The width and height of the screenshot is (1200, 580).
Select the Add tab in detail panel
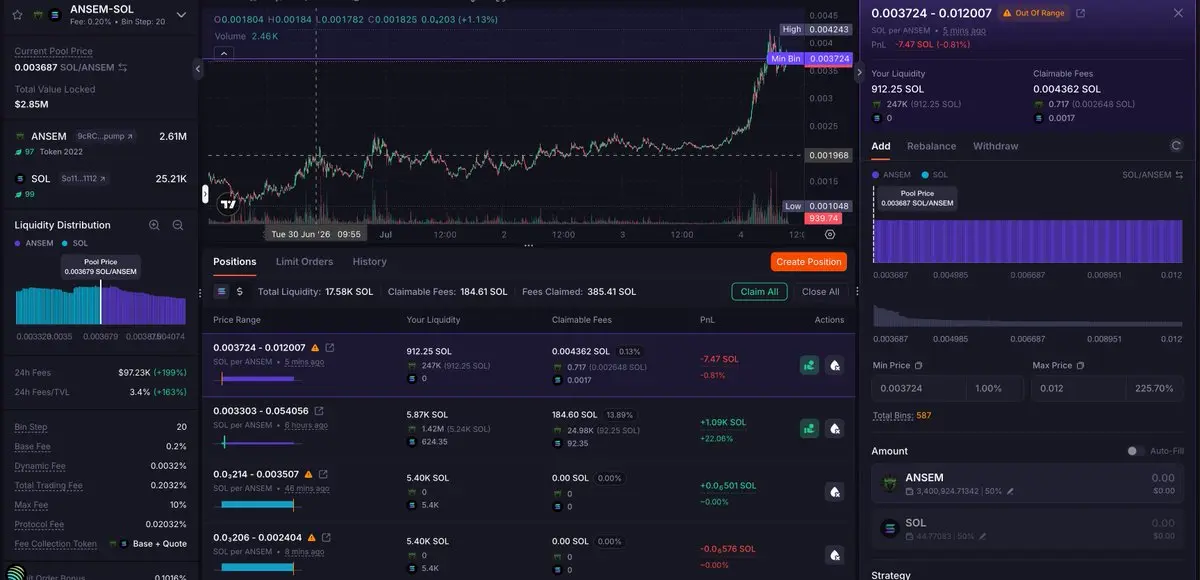point(881,146)
